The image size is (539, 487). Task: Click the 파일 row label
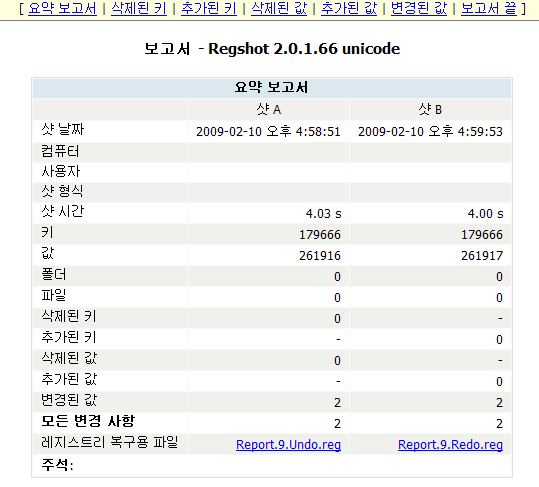(54, 295)
